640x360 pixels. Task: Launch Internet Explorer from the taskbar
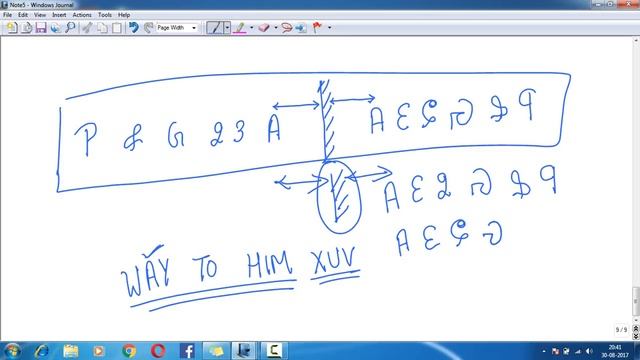point(42,351)
